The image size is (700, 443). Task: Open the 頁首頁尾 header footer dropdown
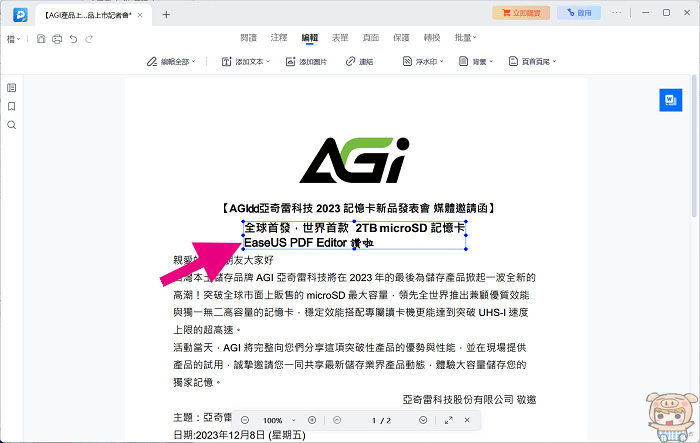[x=533, y=62]
